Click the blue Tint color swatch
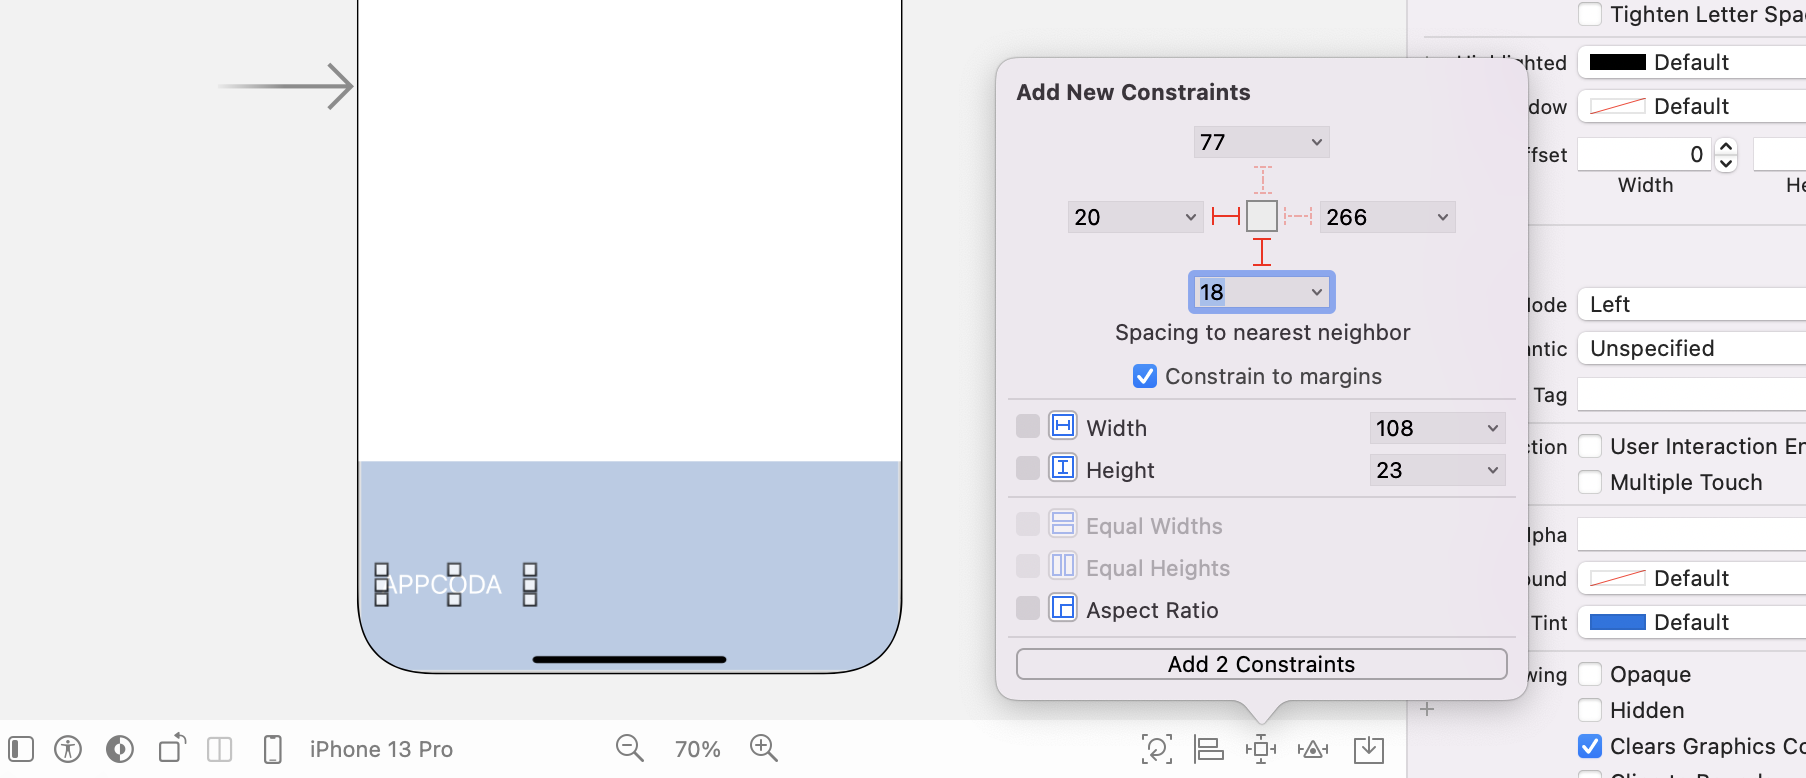Viewport: 1806px width, 778px height. [x=1617, y=622]
